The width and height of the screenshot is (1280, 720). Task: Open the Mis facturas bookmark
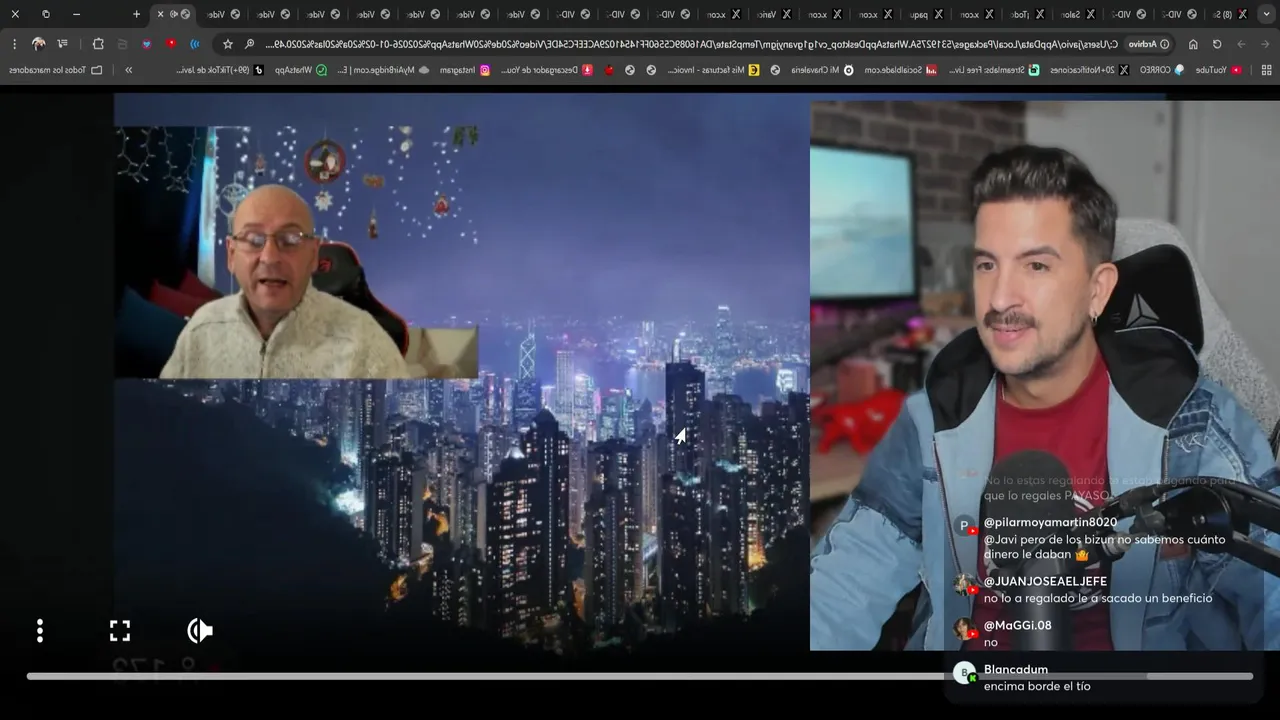click(714, 70)
